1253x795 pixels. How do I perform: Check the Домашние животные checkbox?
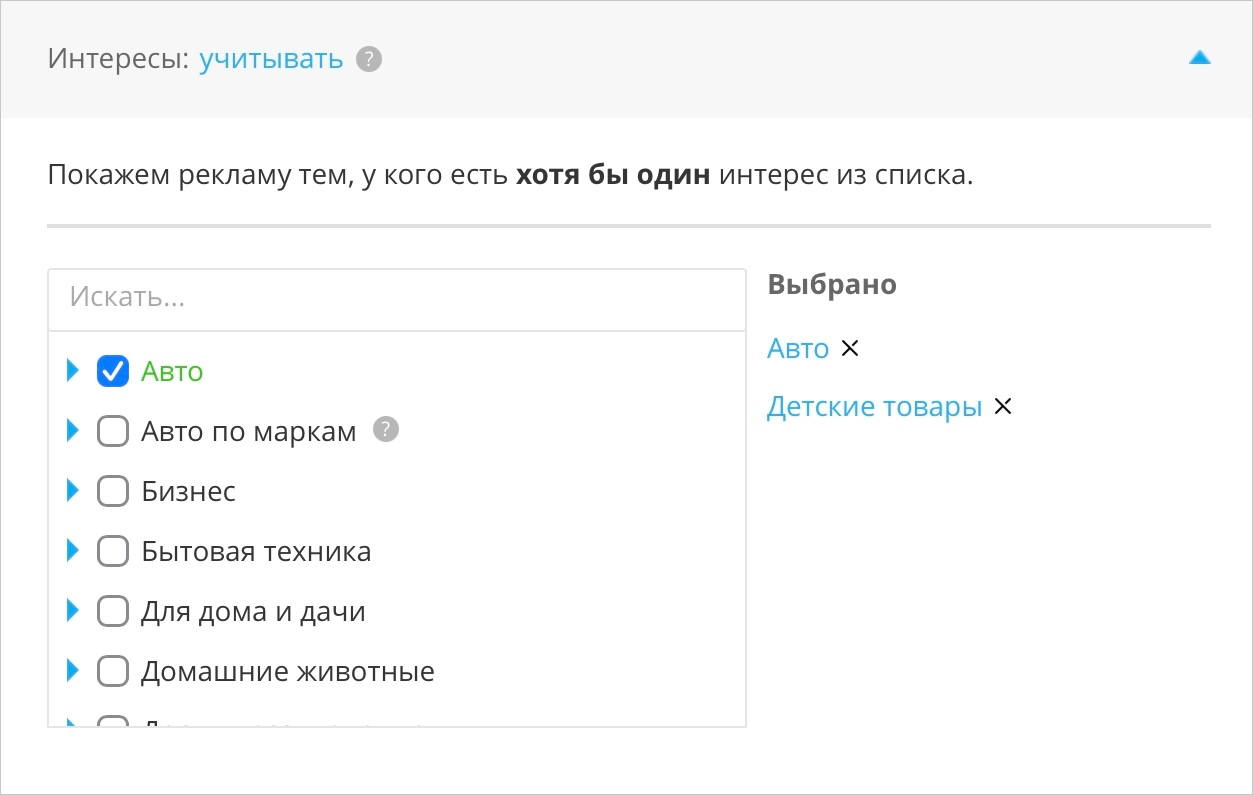point(113,671)
